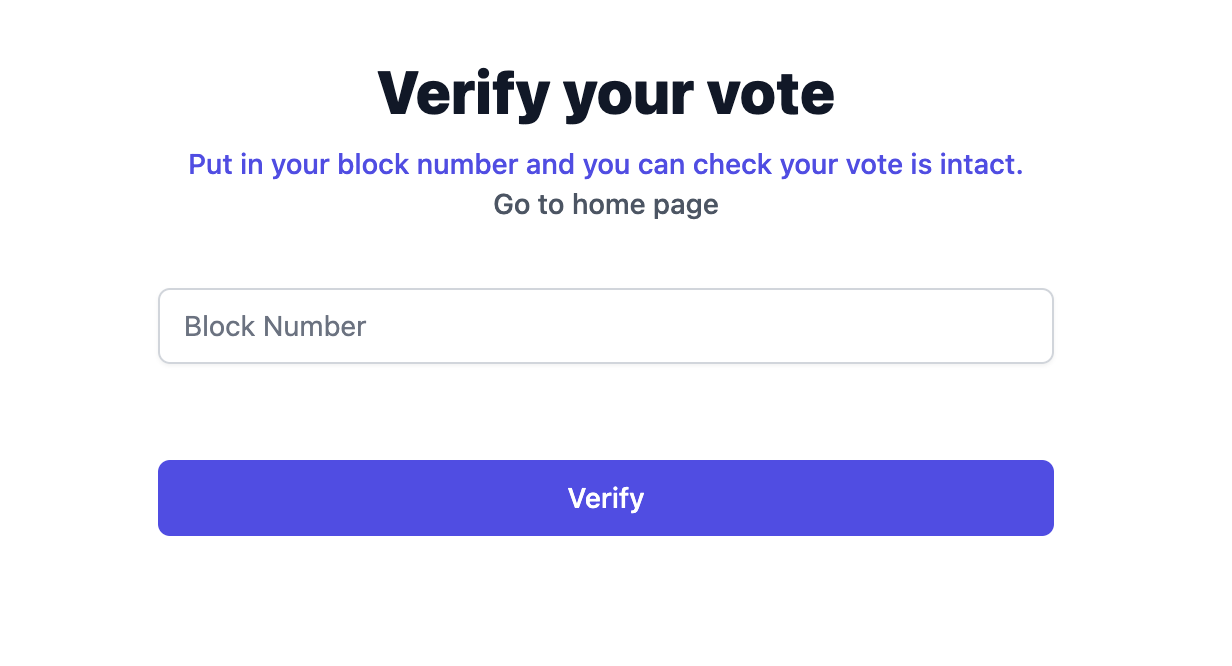Click the Verify your vote heading

[605, 94]
